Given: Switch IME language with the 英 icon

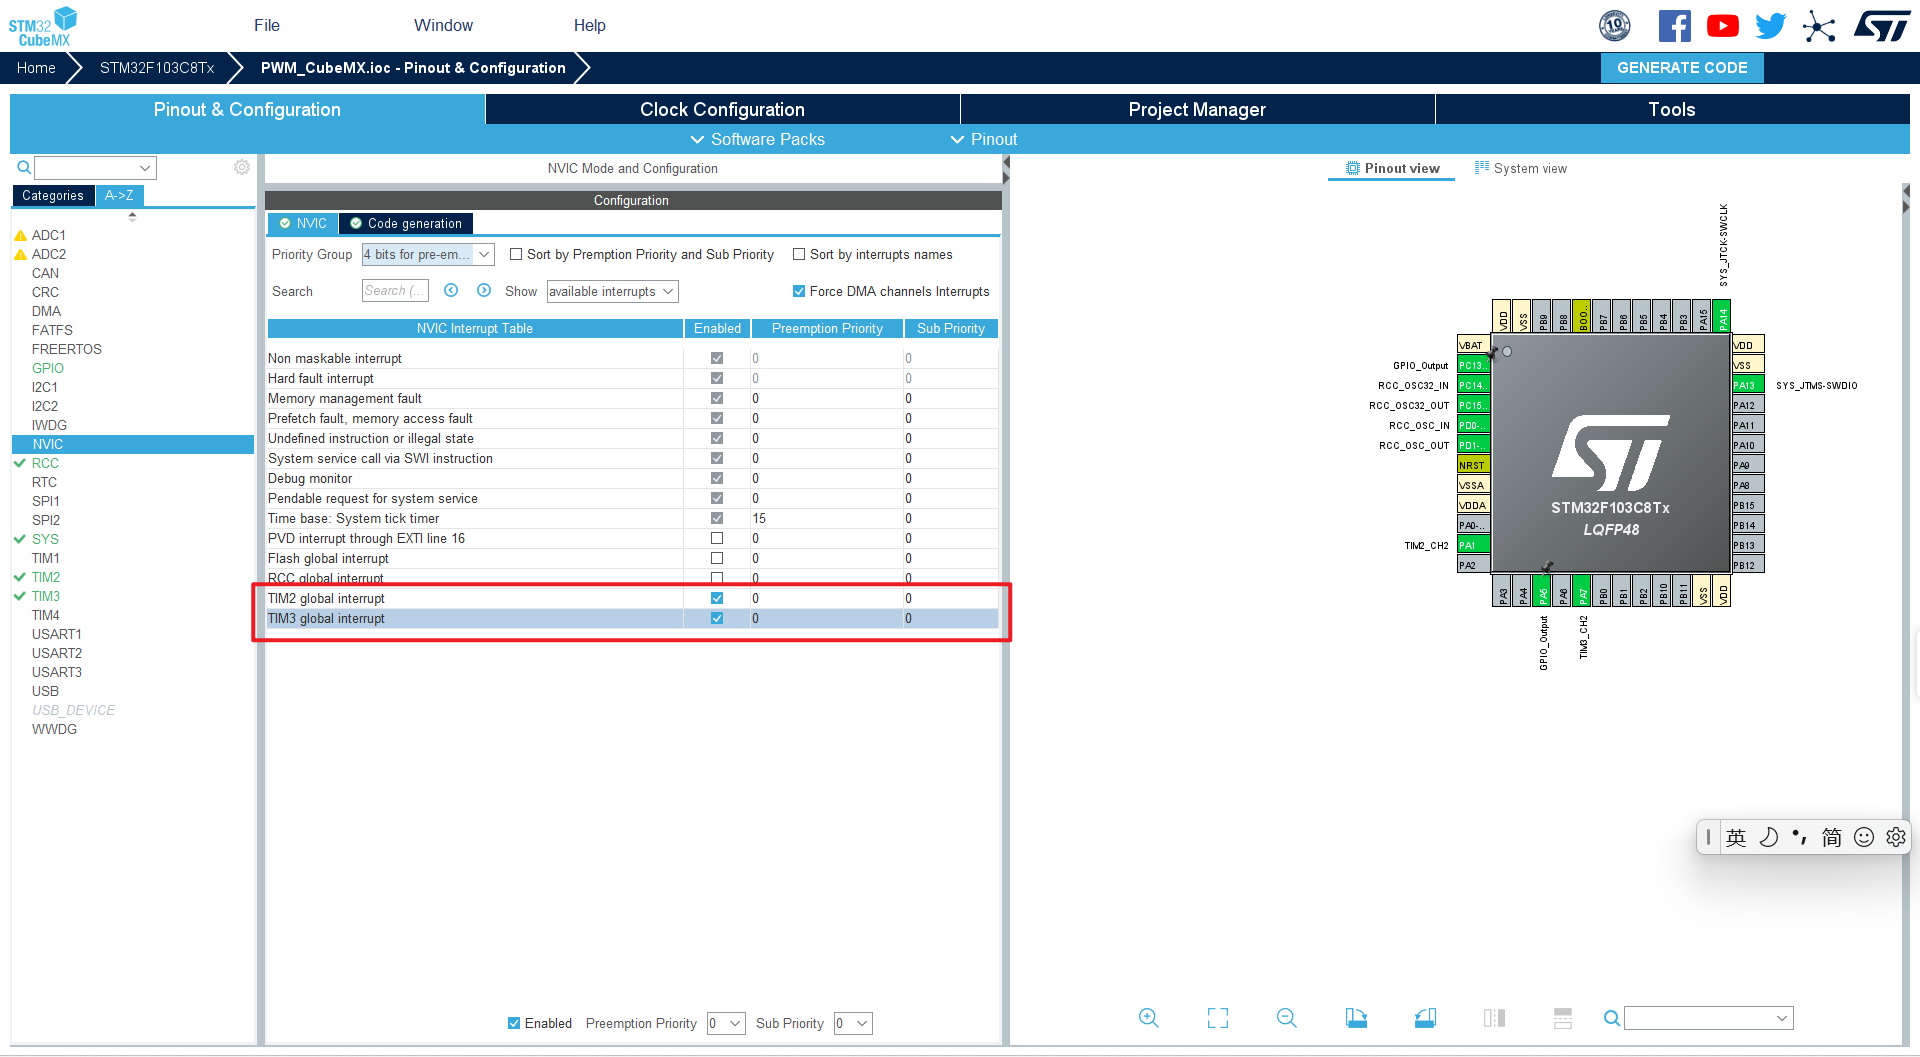Looking at the screenshot, I should [x=1736, y=837].
